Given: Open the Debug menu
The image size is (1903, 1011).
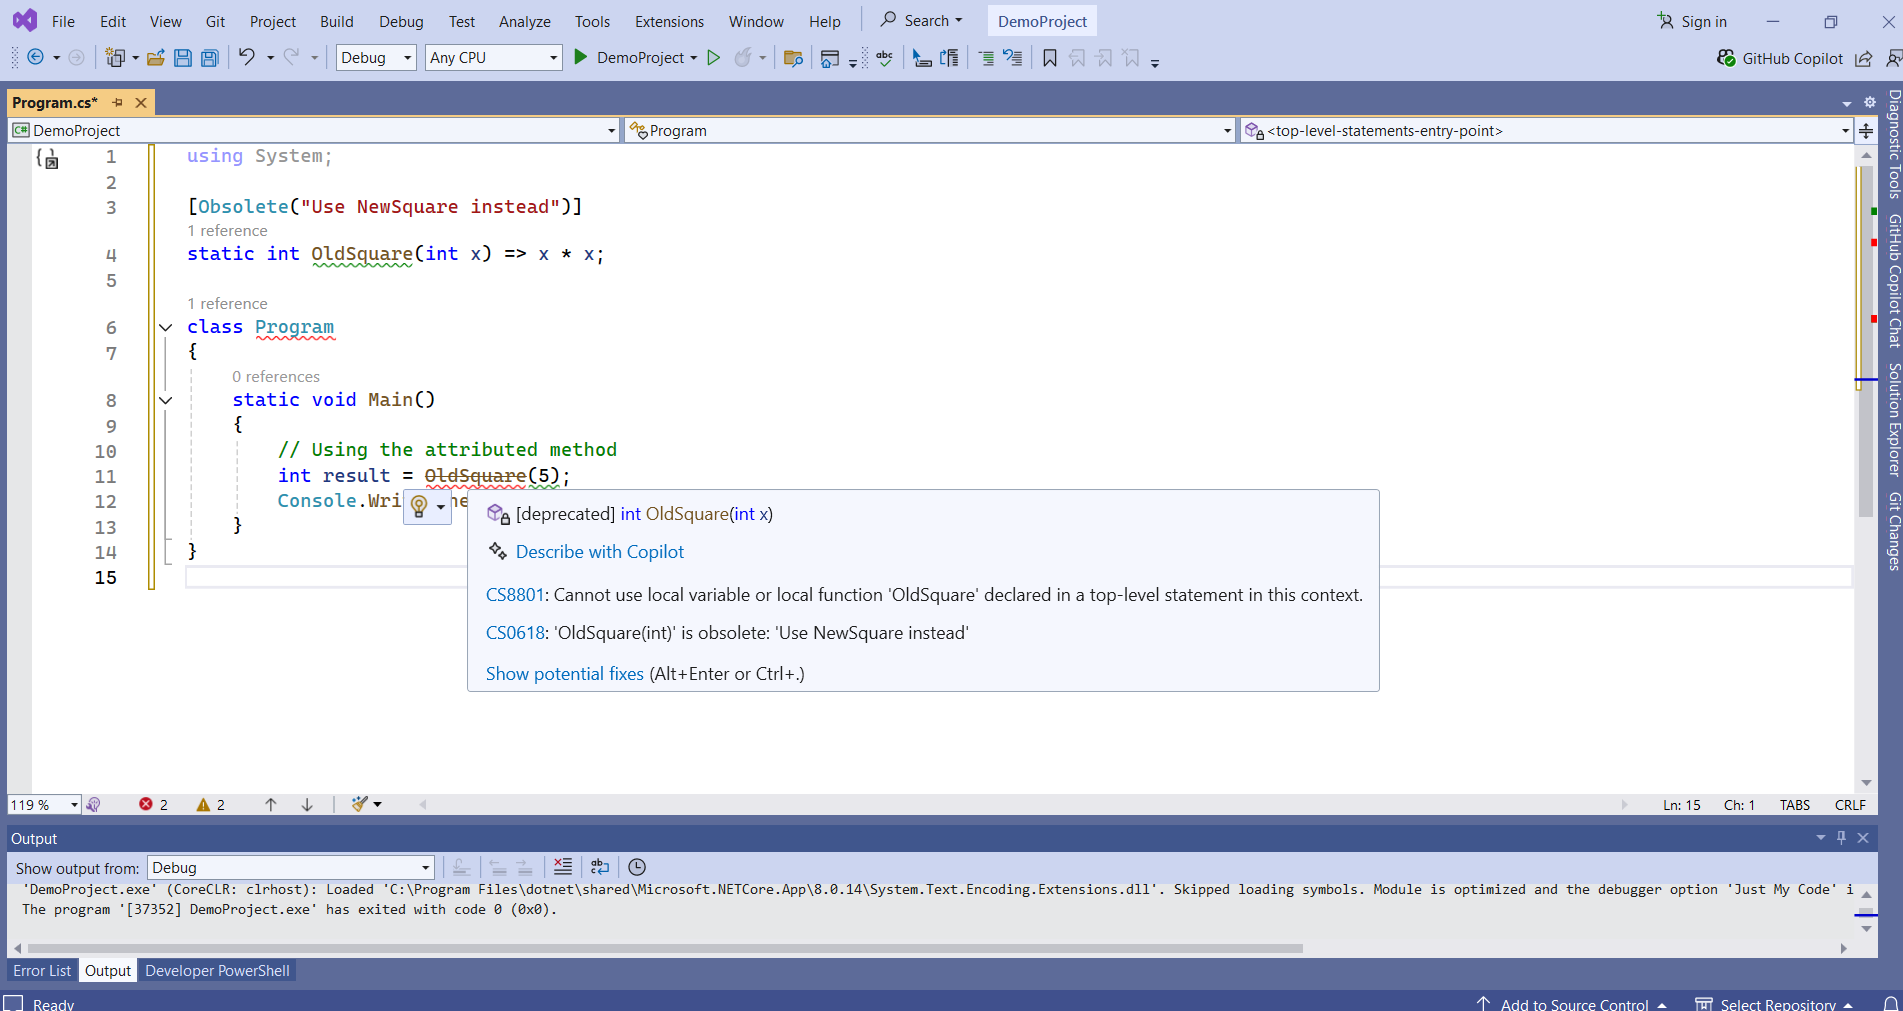Looking at the screenshot, I should [x=401, y=21].
